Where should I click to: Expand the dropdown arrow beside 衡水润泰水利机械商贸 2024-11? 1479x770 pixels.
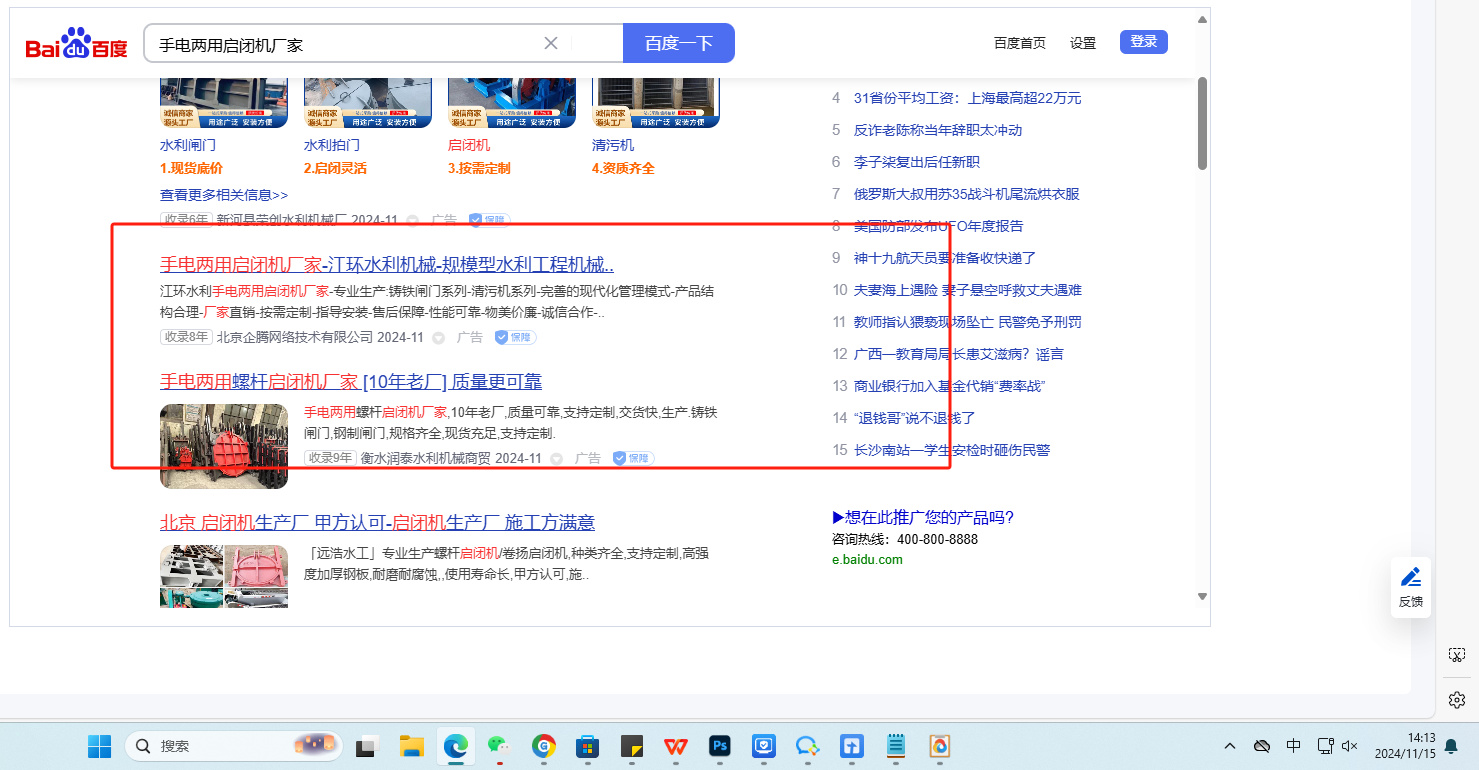pos(556,459)
